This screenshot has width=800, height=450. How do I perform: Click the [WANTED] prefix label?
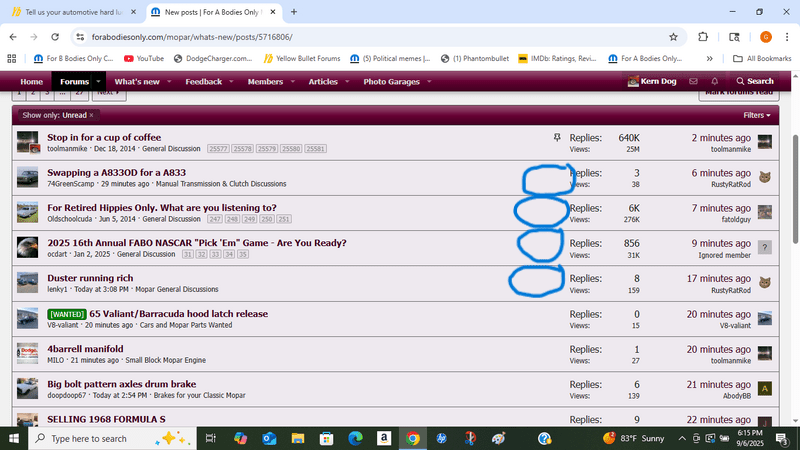point(67,314)
